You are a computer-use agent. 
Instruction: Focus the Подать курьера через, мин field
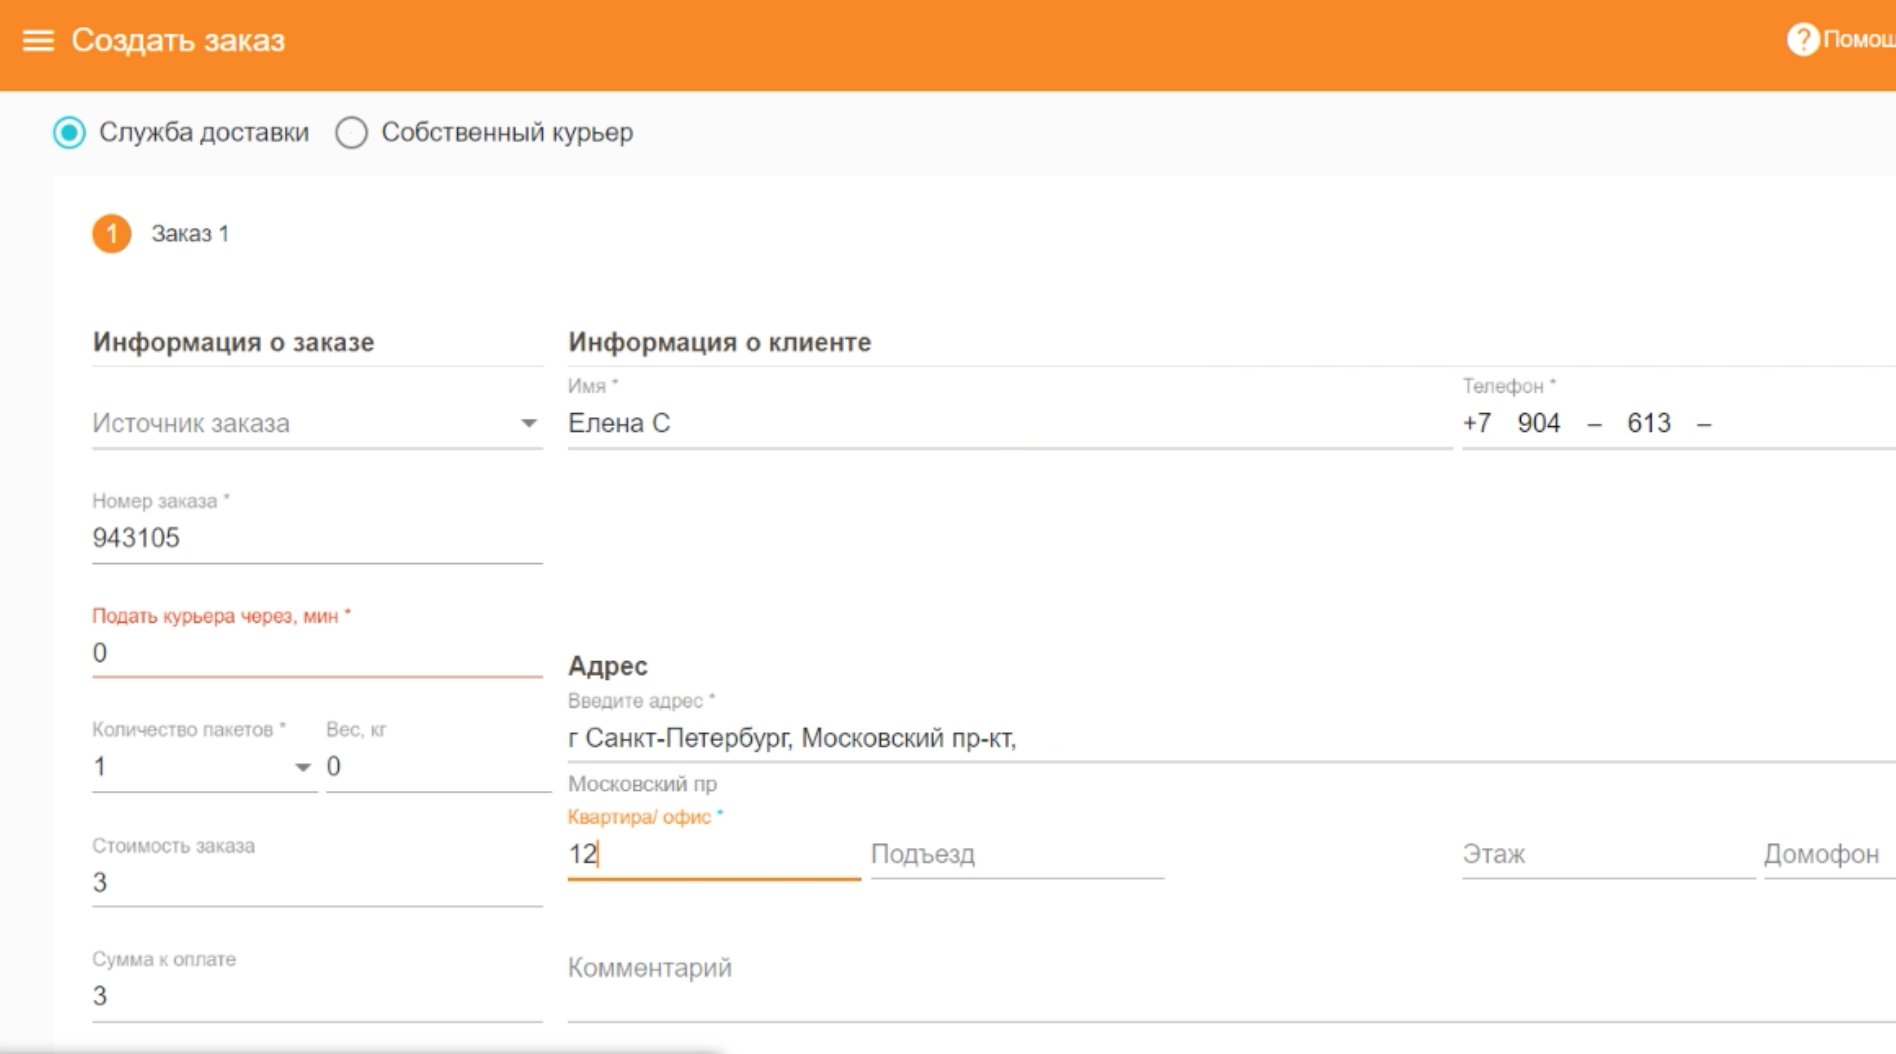[x=317, y=653]
